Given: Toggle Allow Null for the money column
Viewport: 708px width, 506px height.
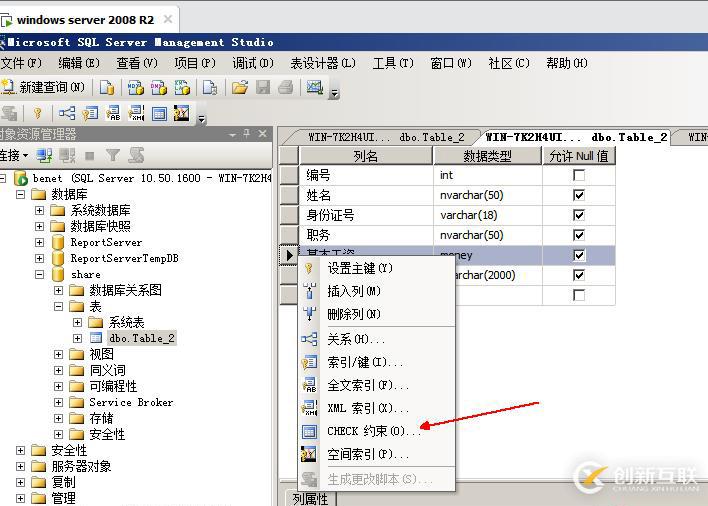Looking at the screenshot, I should click(578, 255).
